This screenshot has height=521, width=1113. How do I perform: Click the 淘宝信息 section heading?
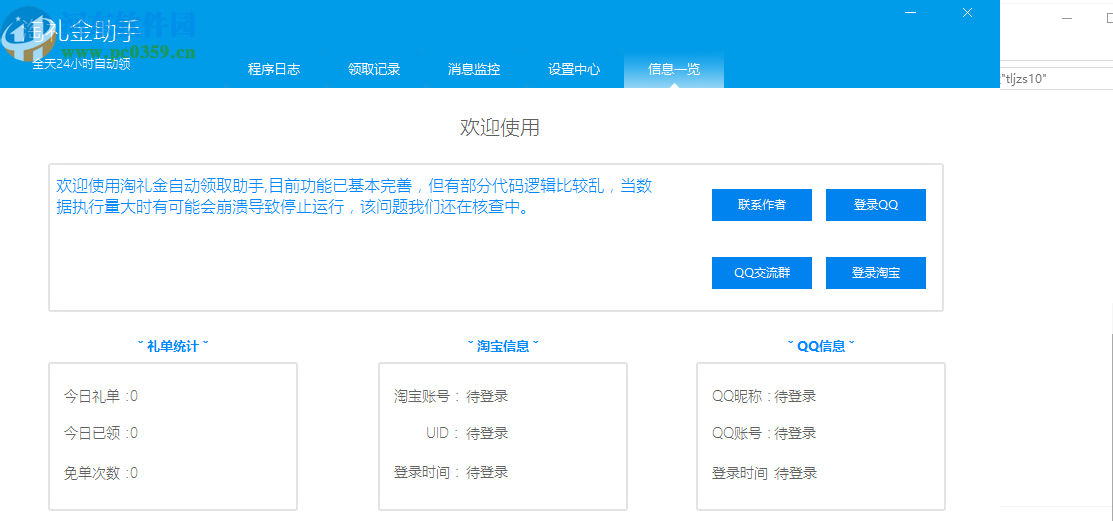click(503, 346)
